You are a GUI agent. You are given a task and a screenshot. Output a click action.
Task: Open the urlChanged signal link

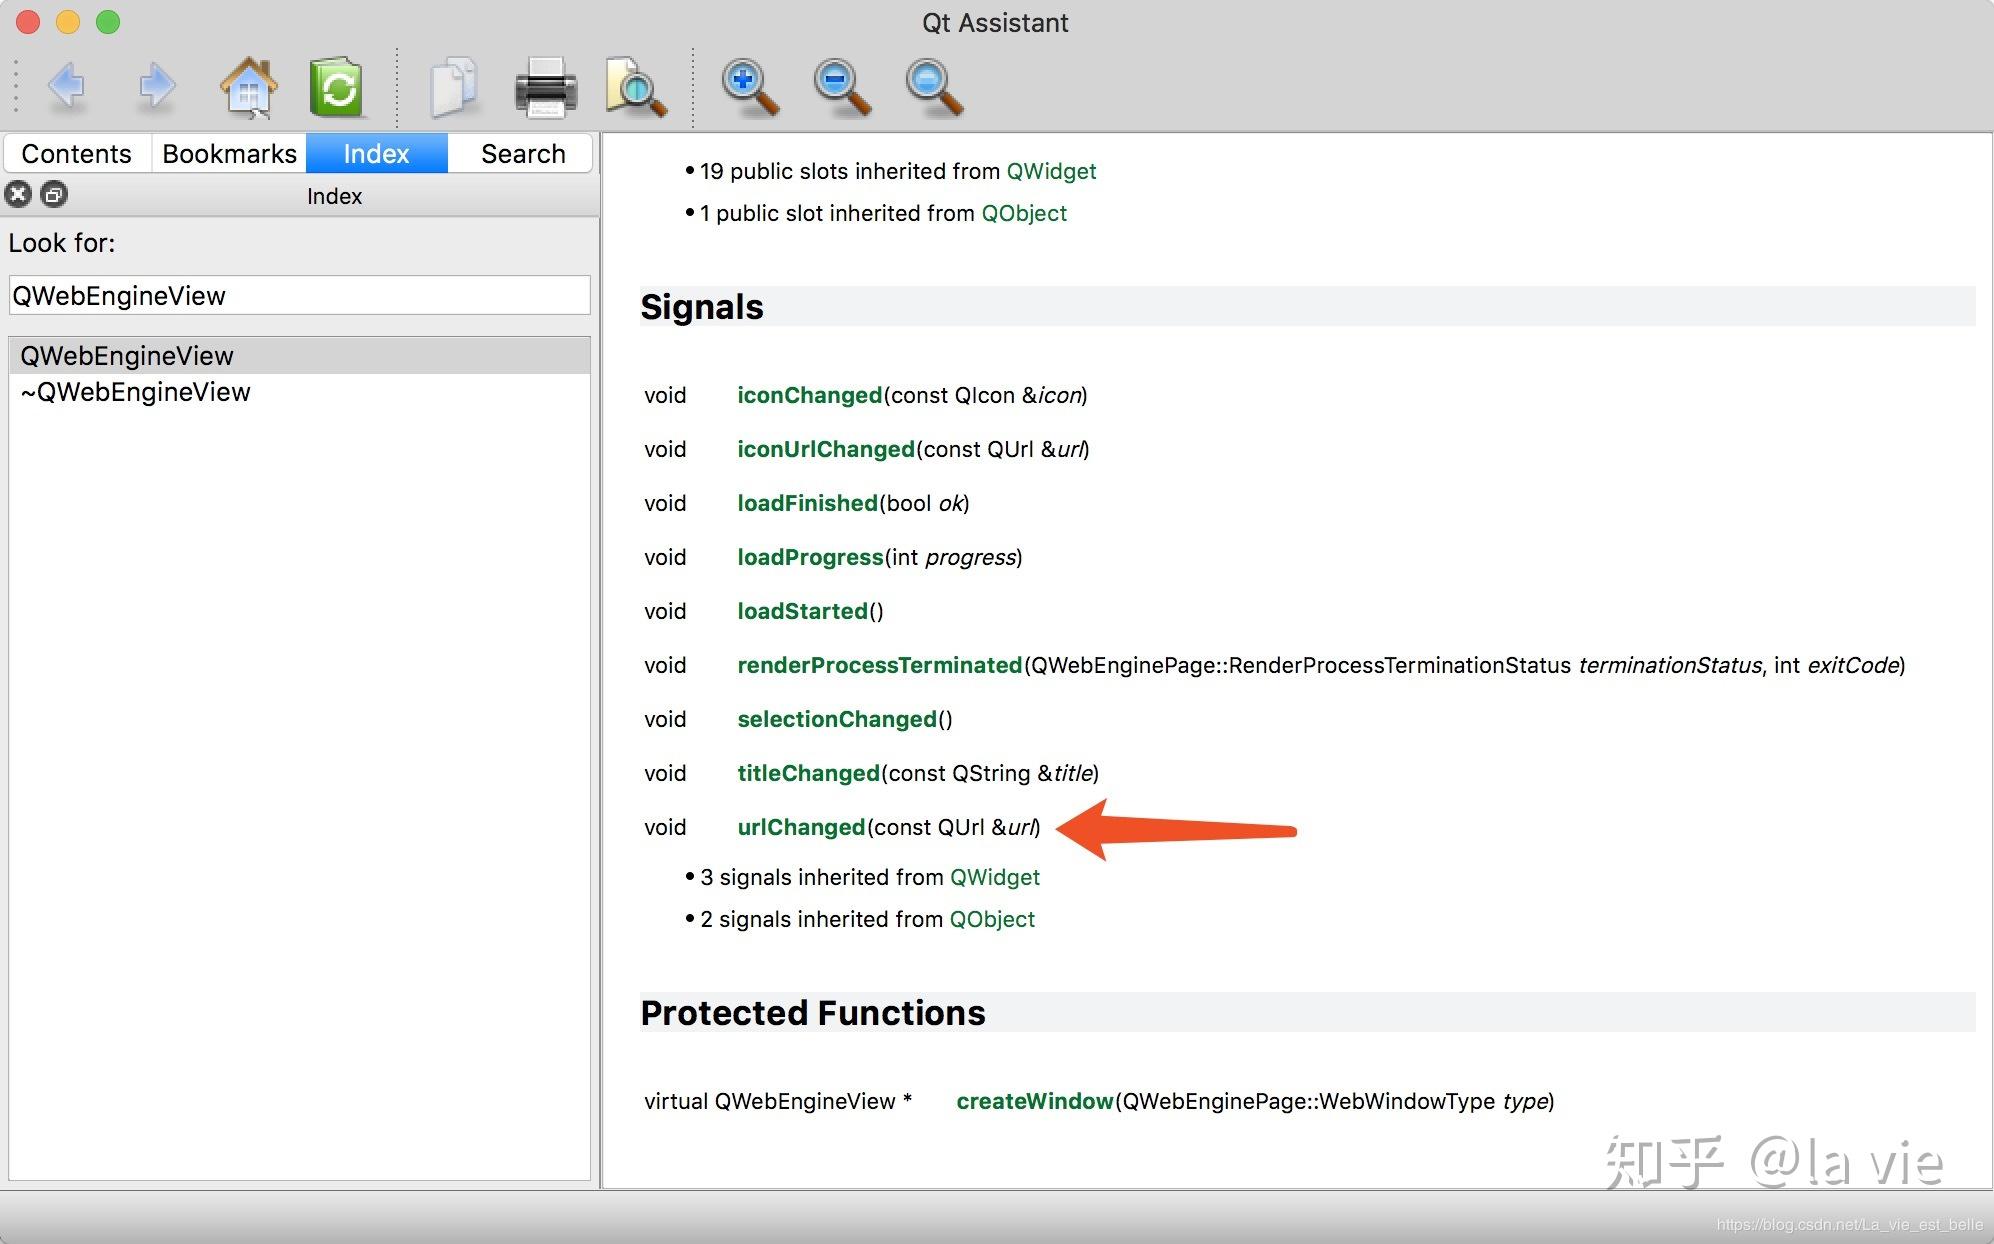[x=801, y=827]
